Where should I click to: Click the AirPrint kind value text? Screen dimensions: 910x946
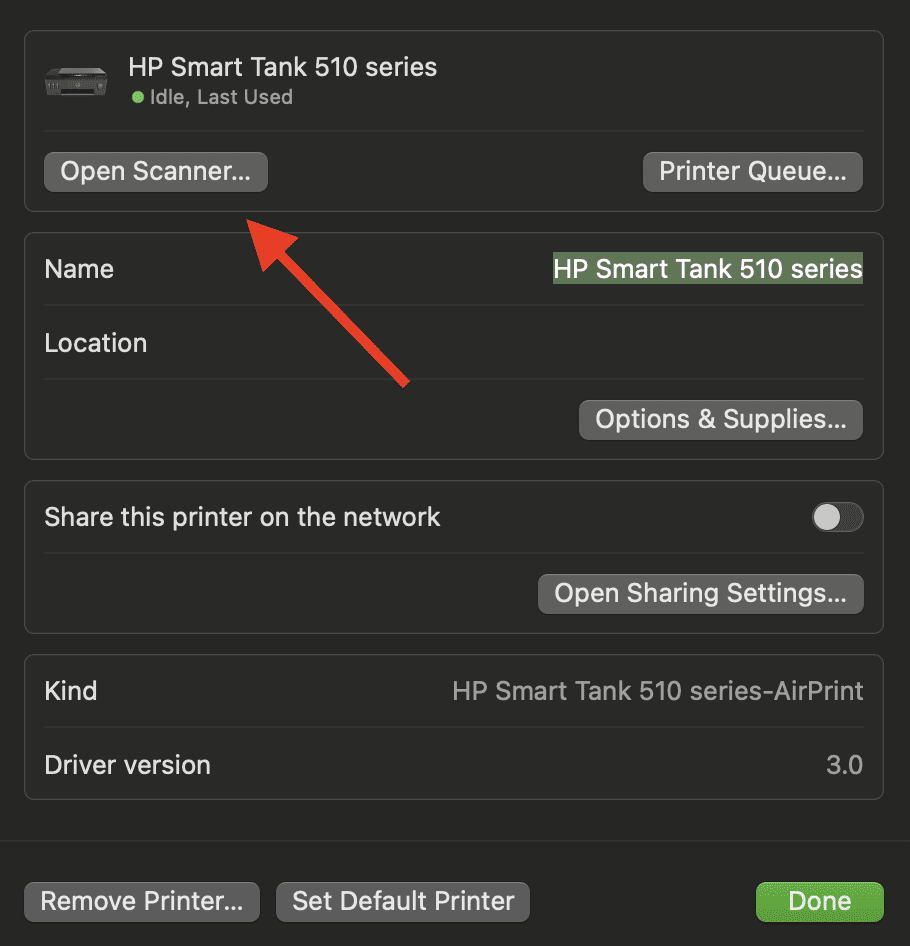click(657, 691)
